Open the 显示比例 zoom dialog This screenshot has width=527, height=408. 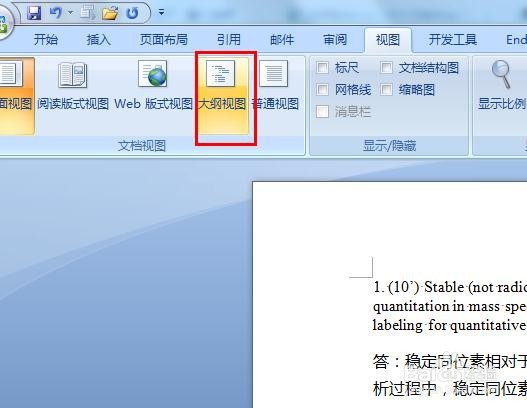point(501,85)
